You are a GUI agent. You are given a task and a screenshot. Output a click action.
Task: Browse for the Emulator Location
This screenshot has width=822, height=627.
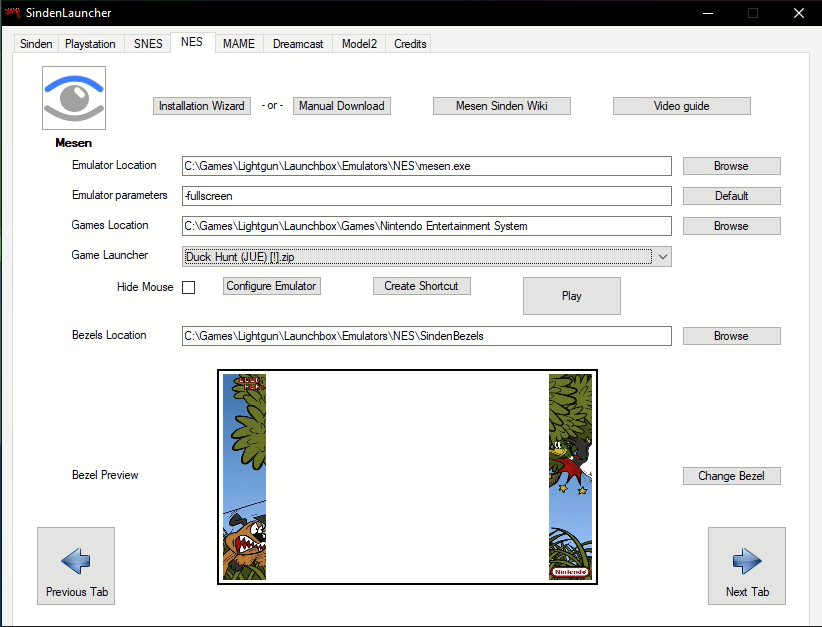pos(731,166)
